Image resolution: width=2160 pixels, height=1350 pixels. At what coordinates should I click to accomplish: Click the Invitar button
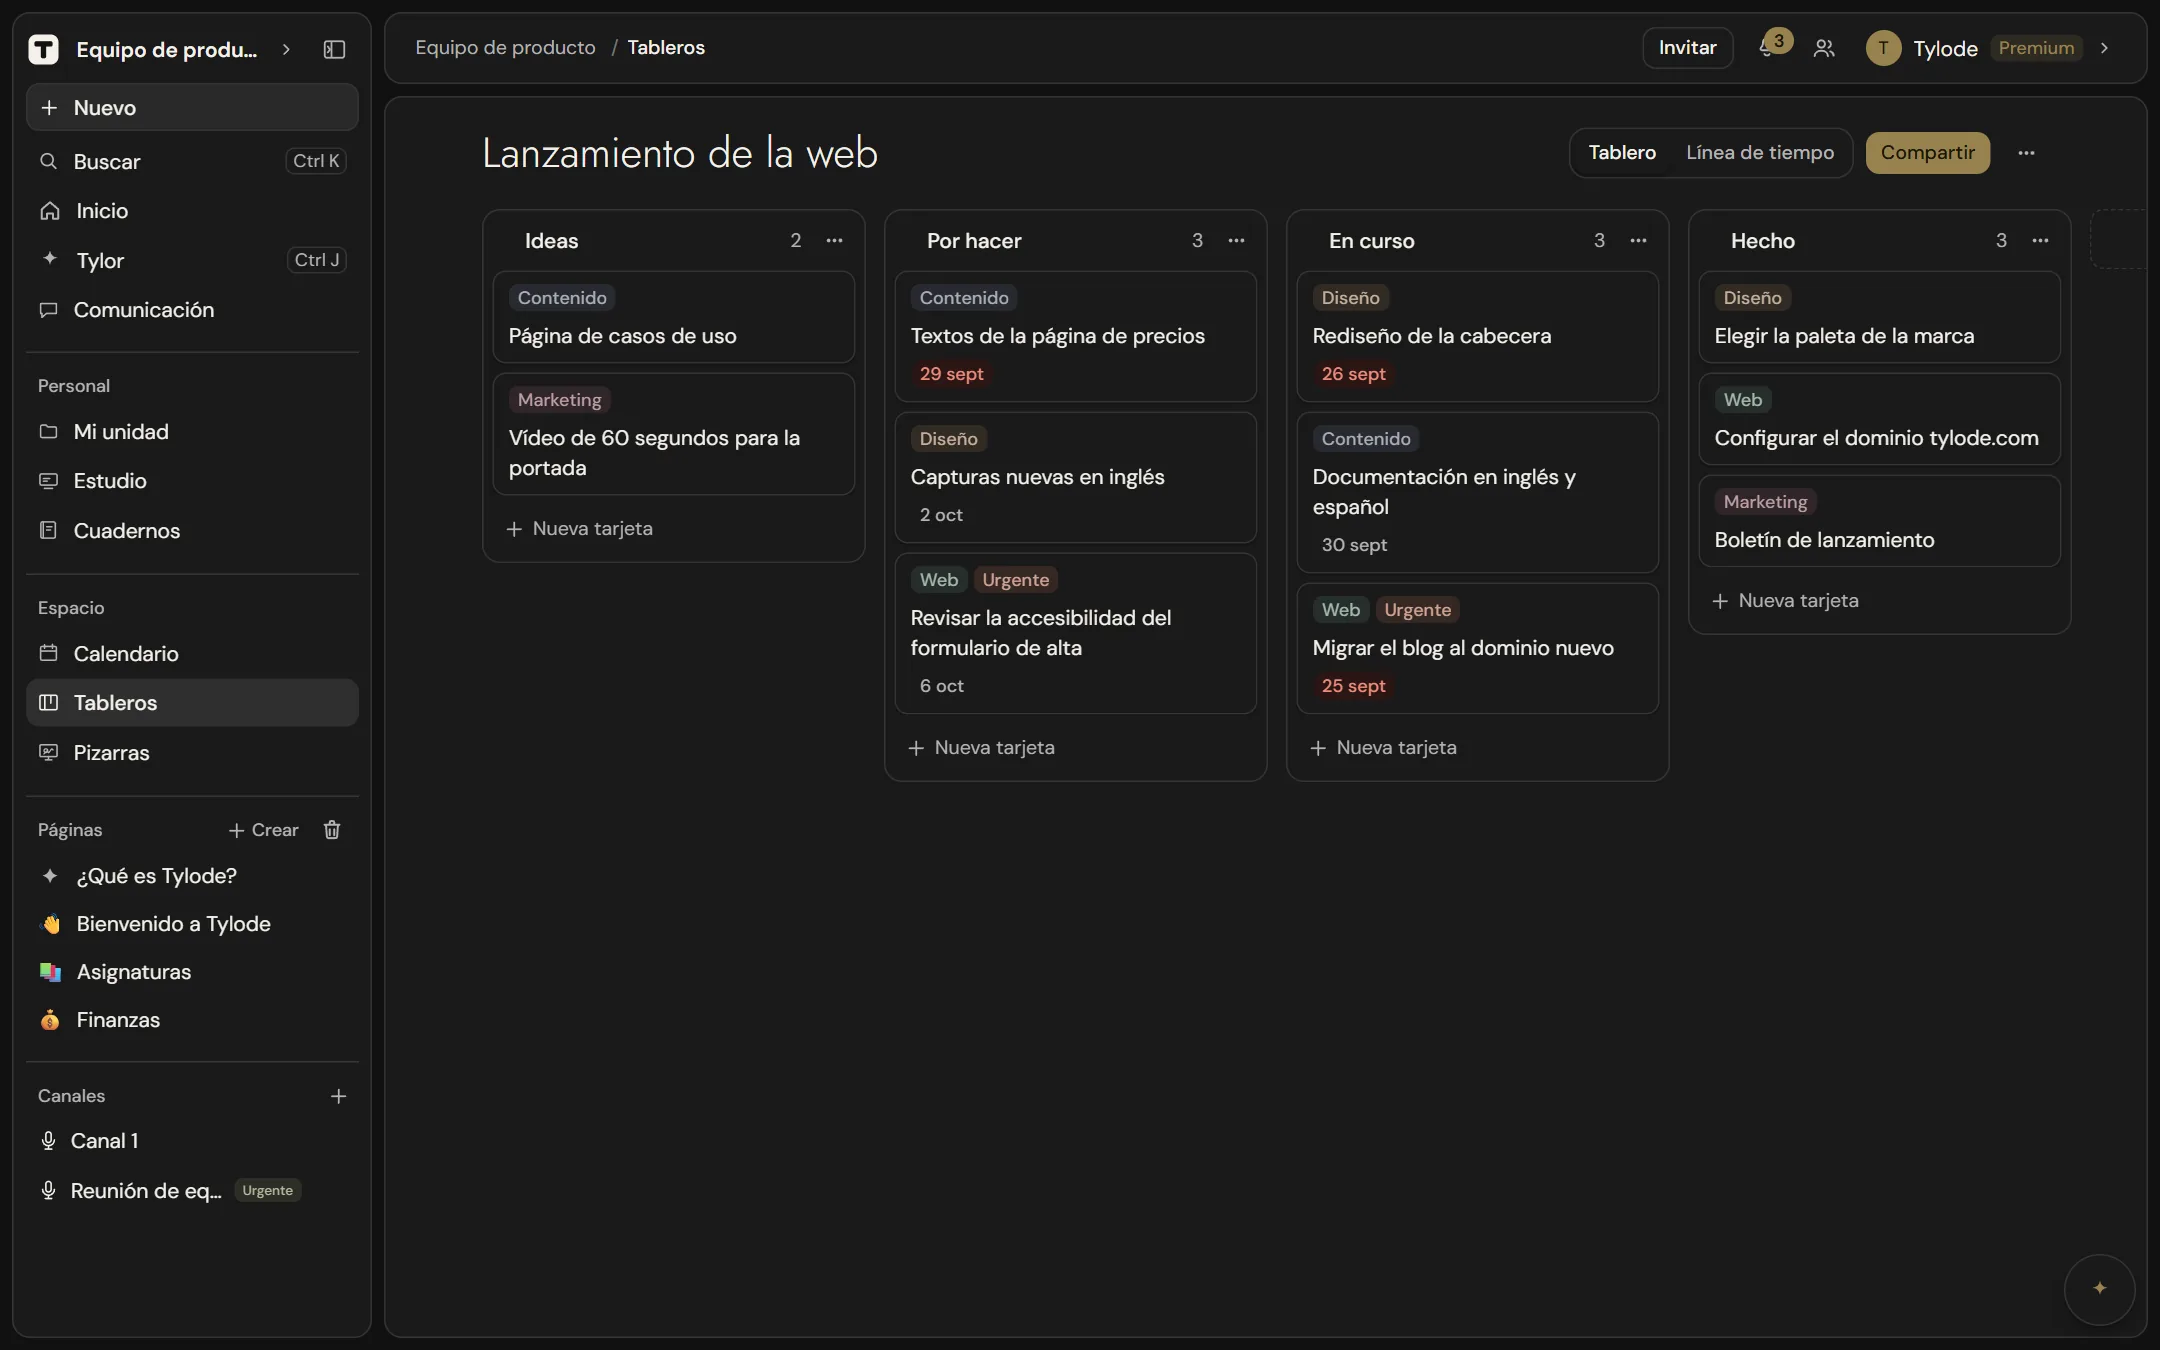tap(1687, 48)
